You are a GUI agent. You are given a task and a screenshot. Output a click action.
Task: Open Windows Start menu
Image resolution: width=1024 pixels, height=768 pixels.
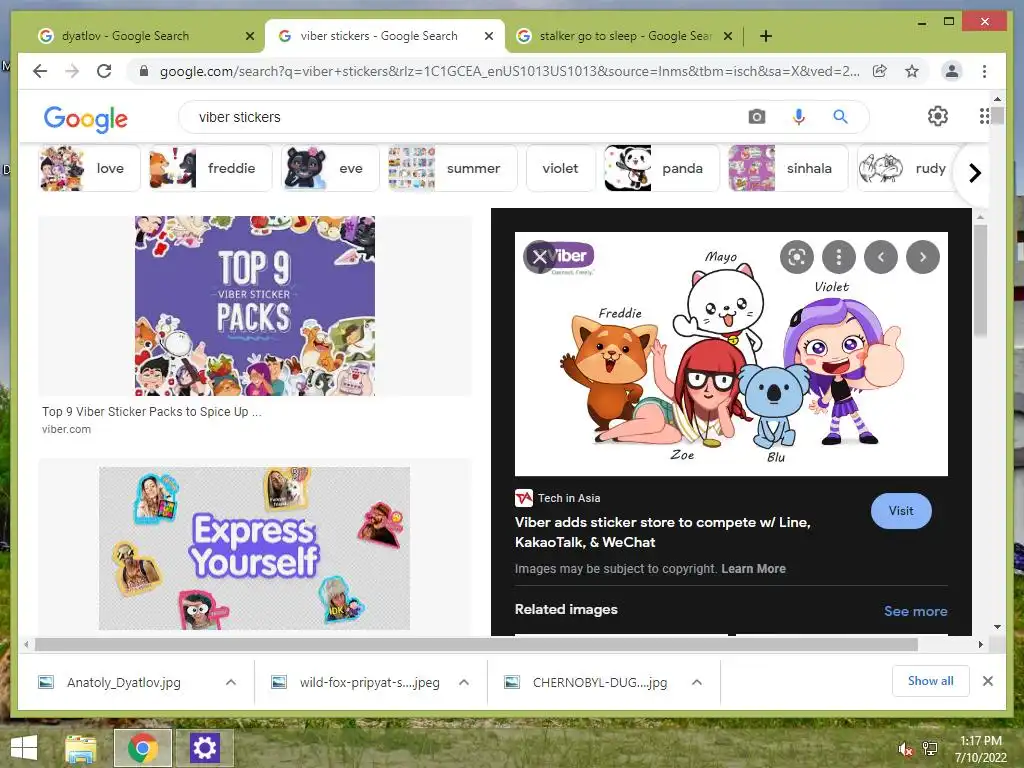tap(24, 748)
